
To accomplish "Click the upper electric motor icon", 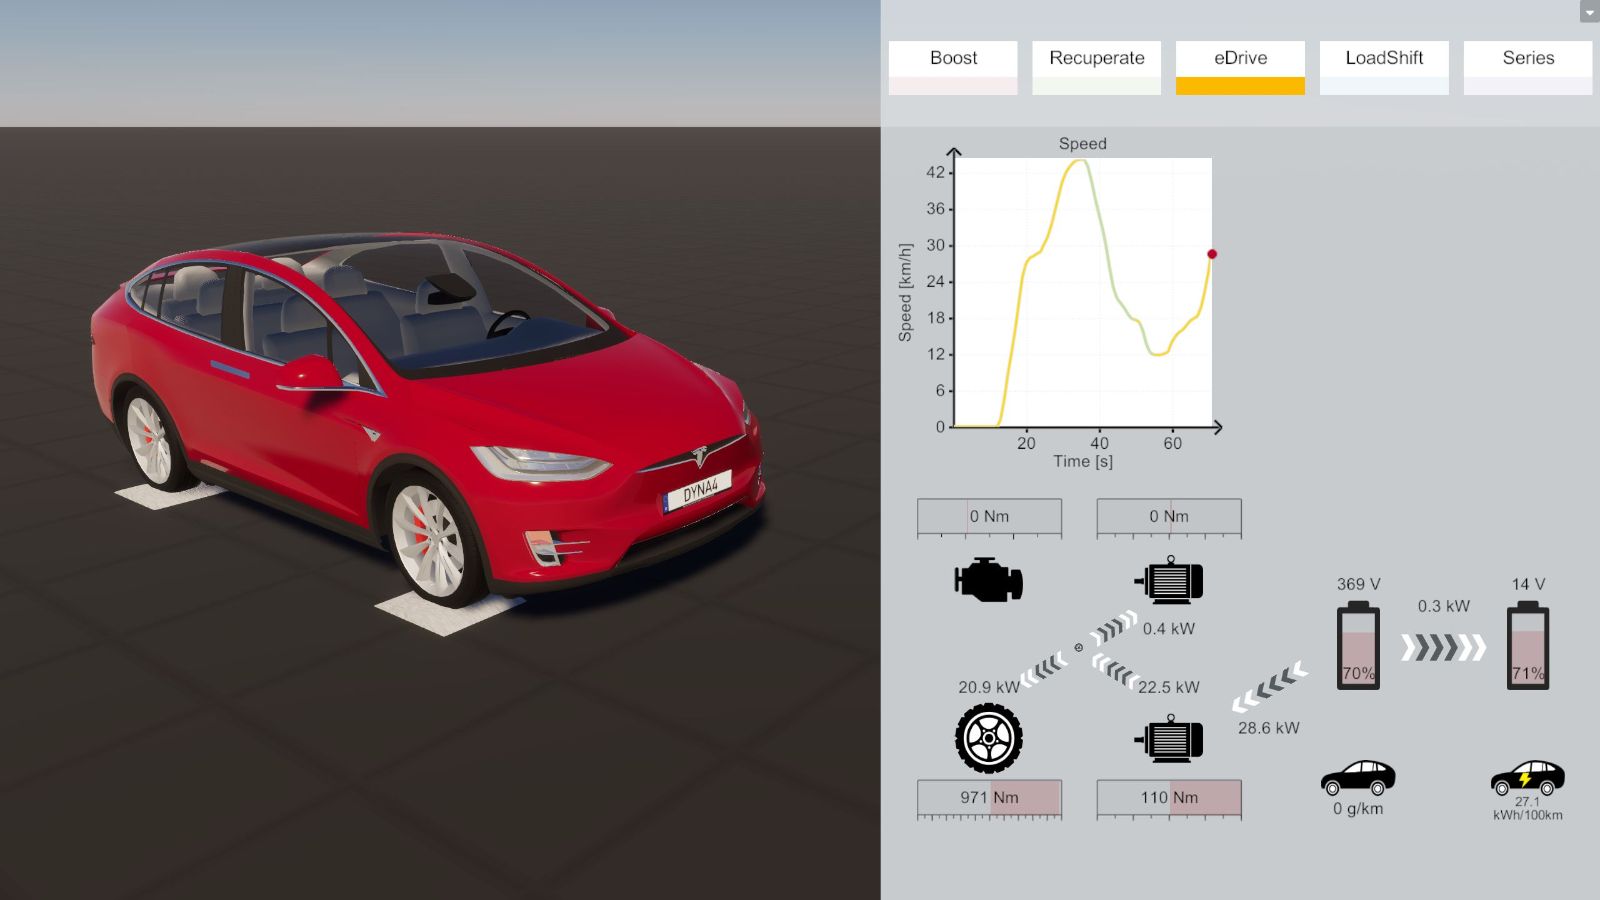I will pos(1169,579).
